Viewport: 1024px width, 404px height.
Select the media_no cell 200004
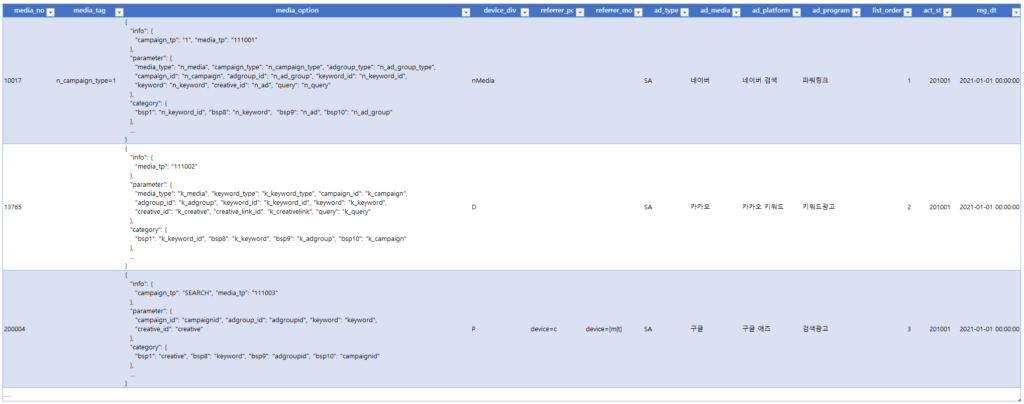[17, 328]
